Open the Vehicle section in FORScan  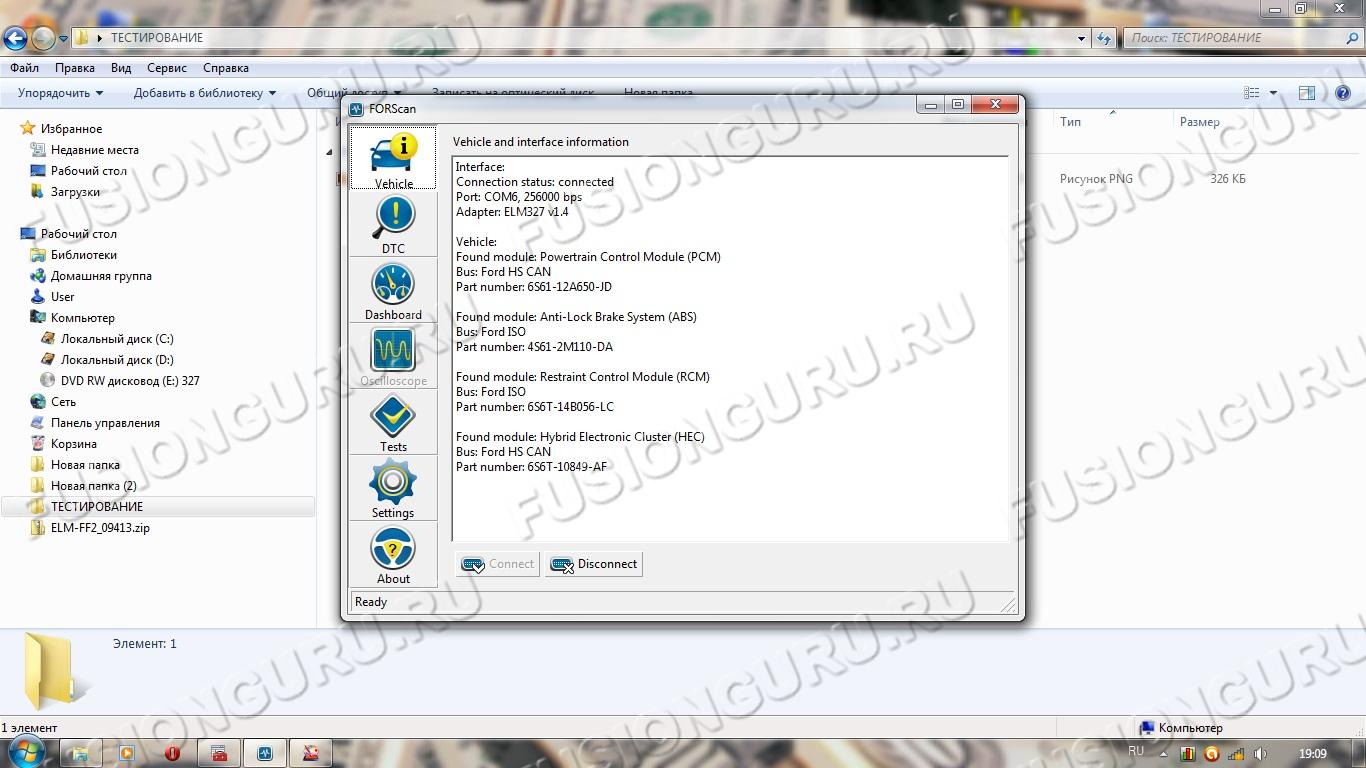pos(393,158)
